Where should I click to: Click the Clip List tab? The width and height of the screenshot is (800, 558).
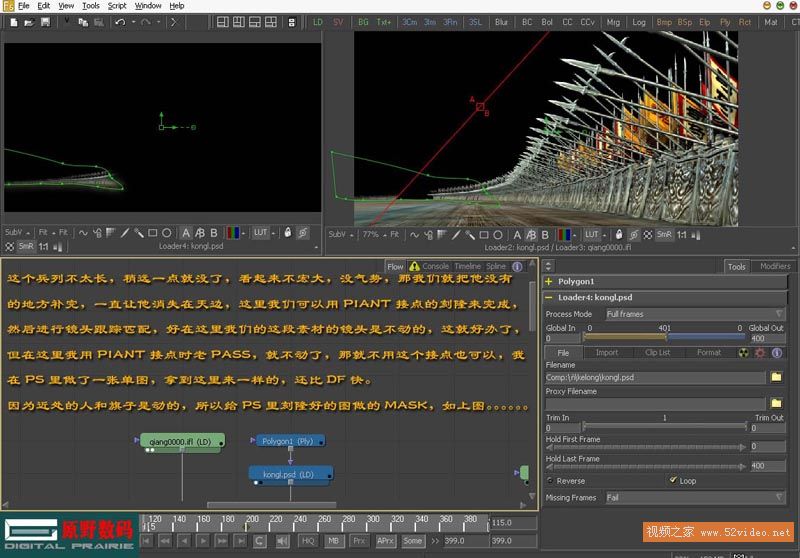pos(657,352)
